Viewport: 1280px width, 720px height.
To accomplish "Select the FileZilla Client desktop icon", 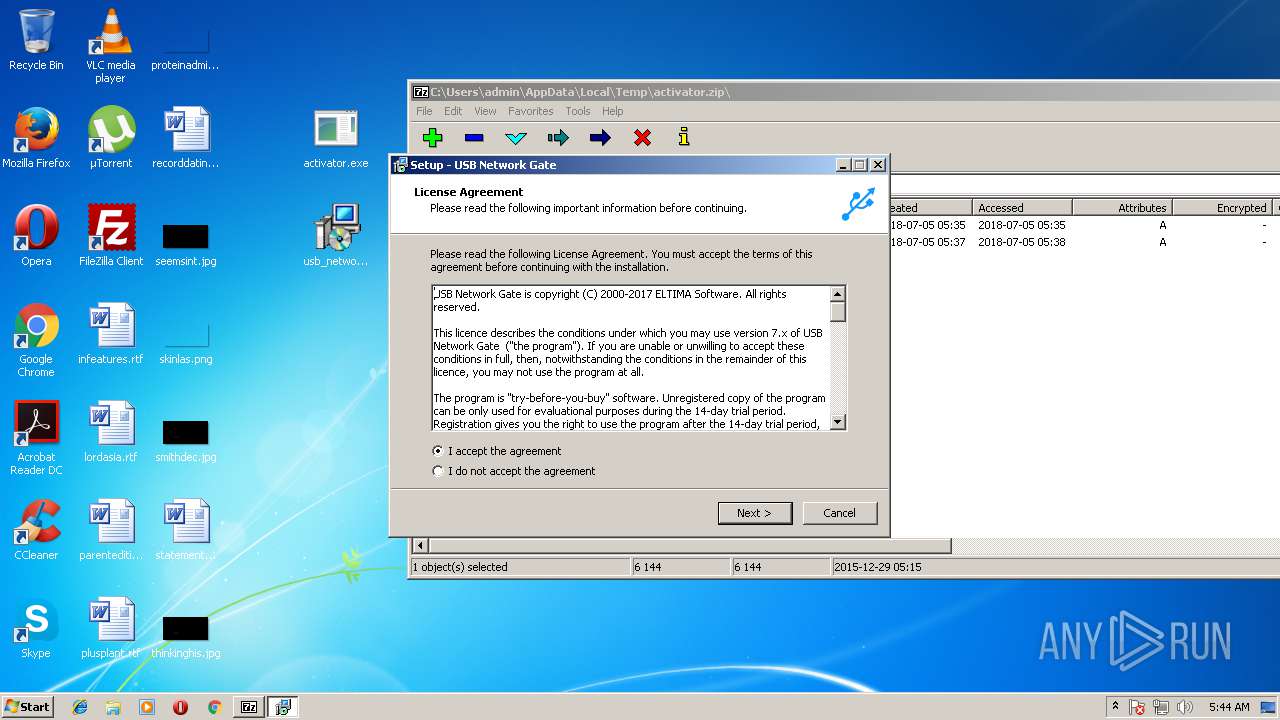I will pos(110,236).
